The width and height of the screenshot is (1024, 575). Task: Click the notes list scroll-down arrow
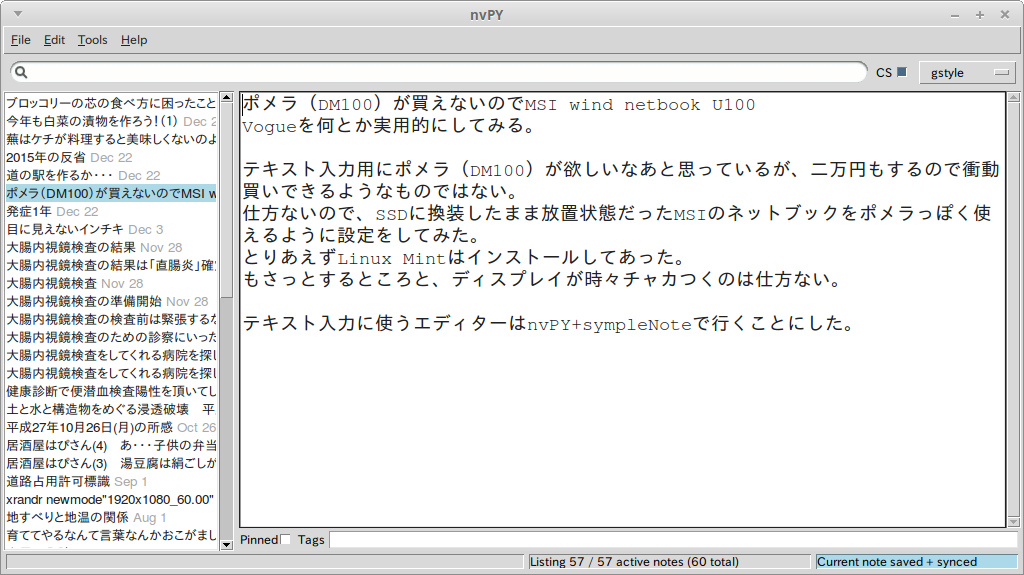coord(227,544)
